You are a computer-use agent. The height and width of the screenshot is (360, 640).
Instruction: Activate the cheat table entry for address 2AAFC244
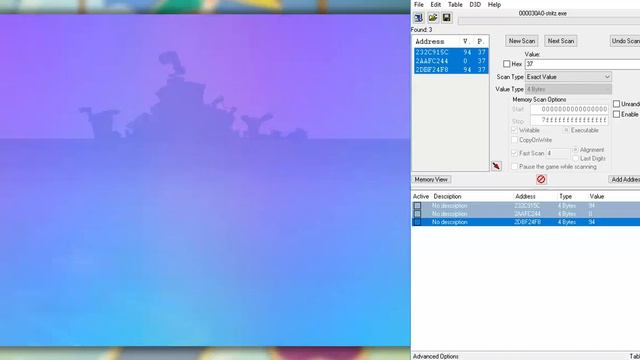(x=417, y=214)
